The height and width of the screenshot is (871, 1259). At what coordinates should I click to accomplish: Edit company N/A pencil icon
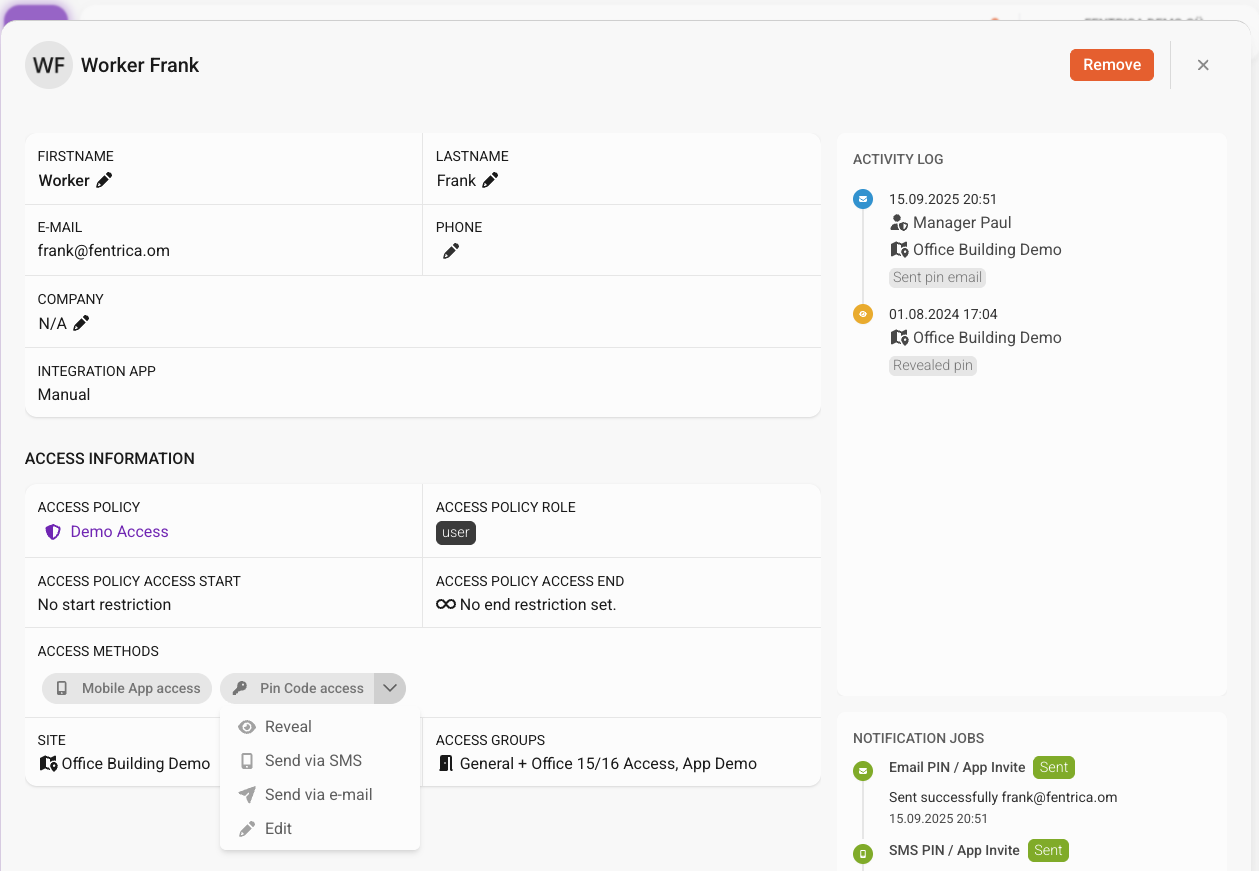tap(81, 323)
